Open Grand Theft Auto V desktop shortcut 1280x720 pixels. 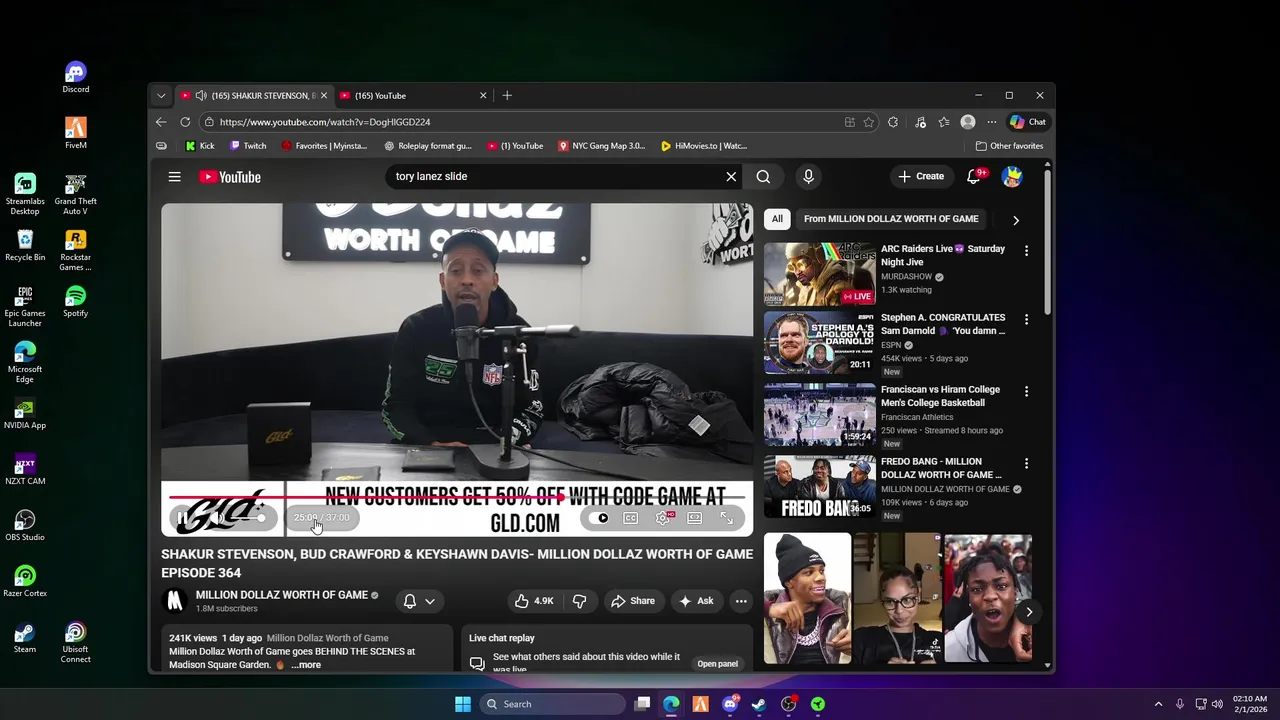coord(76,195)
